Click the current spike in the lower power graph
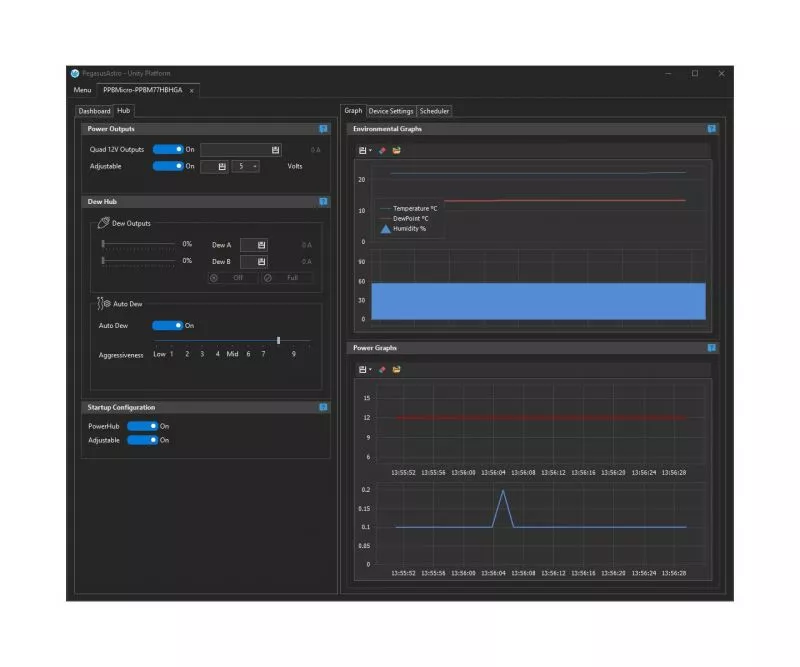 pyautogui.click(x=503, y=508)
